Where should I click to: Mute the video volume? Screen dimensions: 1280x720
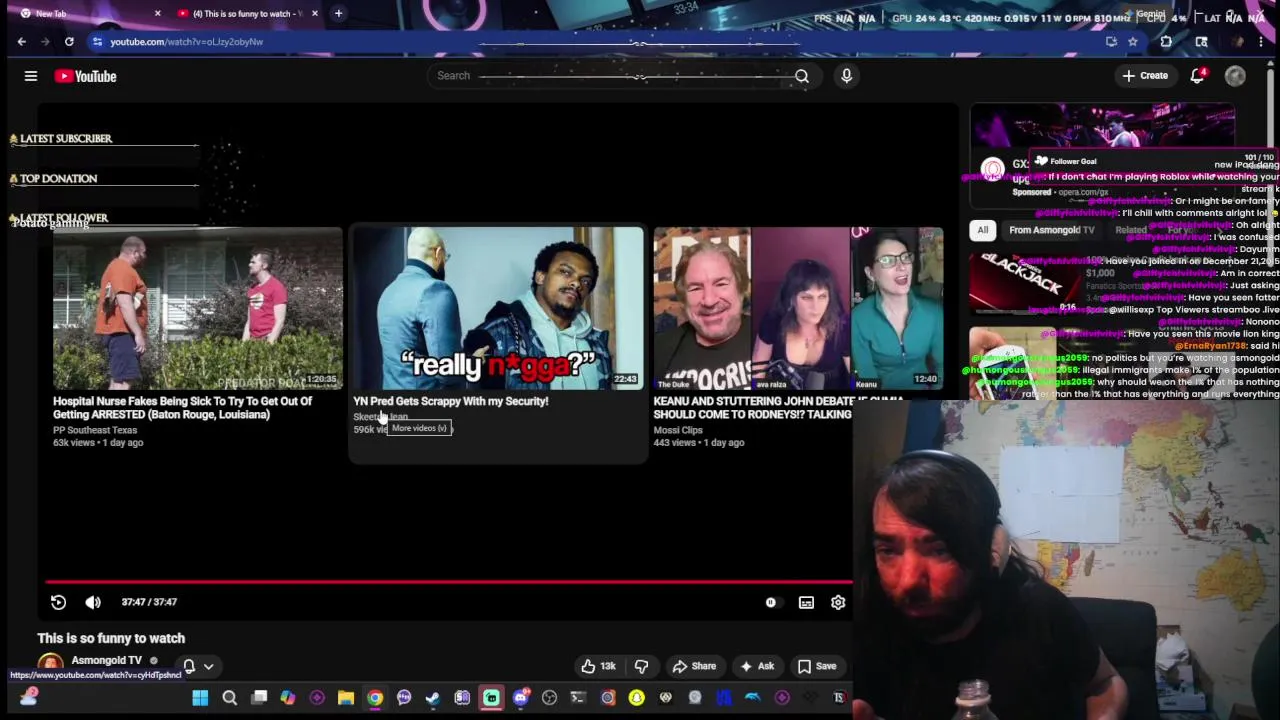pos(93,602)
